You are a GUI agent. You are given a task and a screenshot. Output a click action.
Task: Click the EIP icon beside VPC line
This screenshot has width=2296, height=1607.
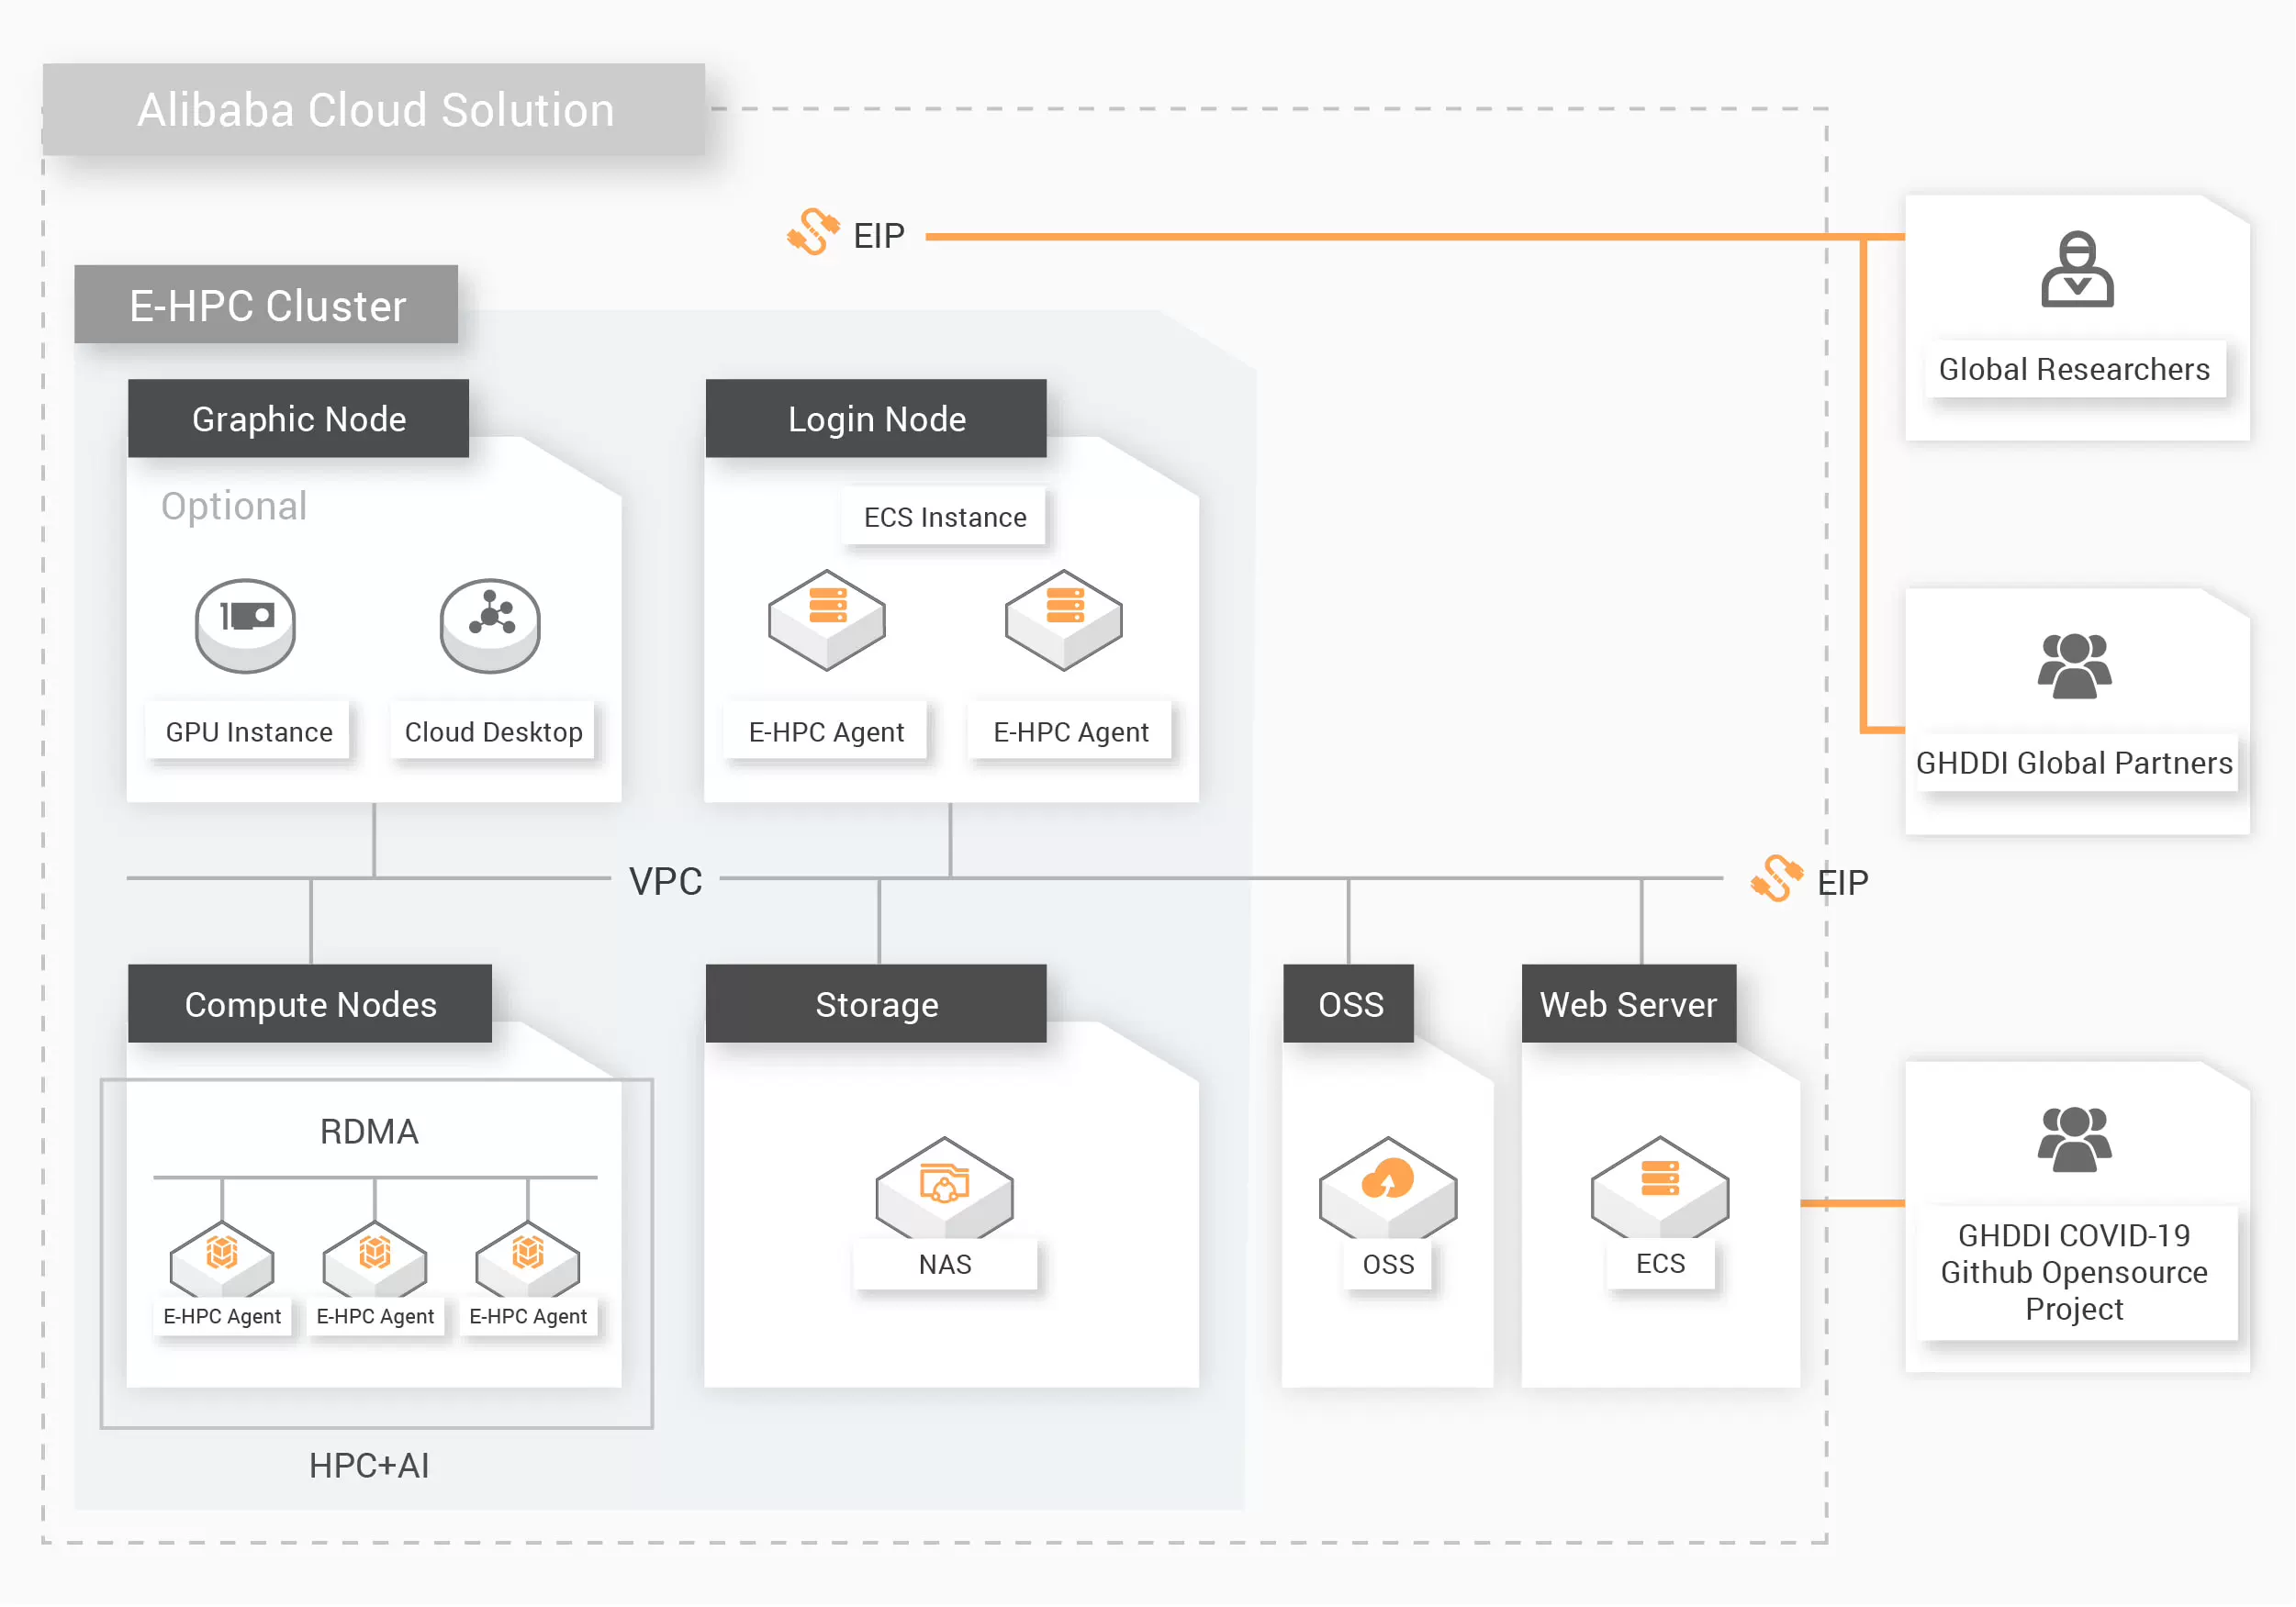click(x=1776, y=879)
